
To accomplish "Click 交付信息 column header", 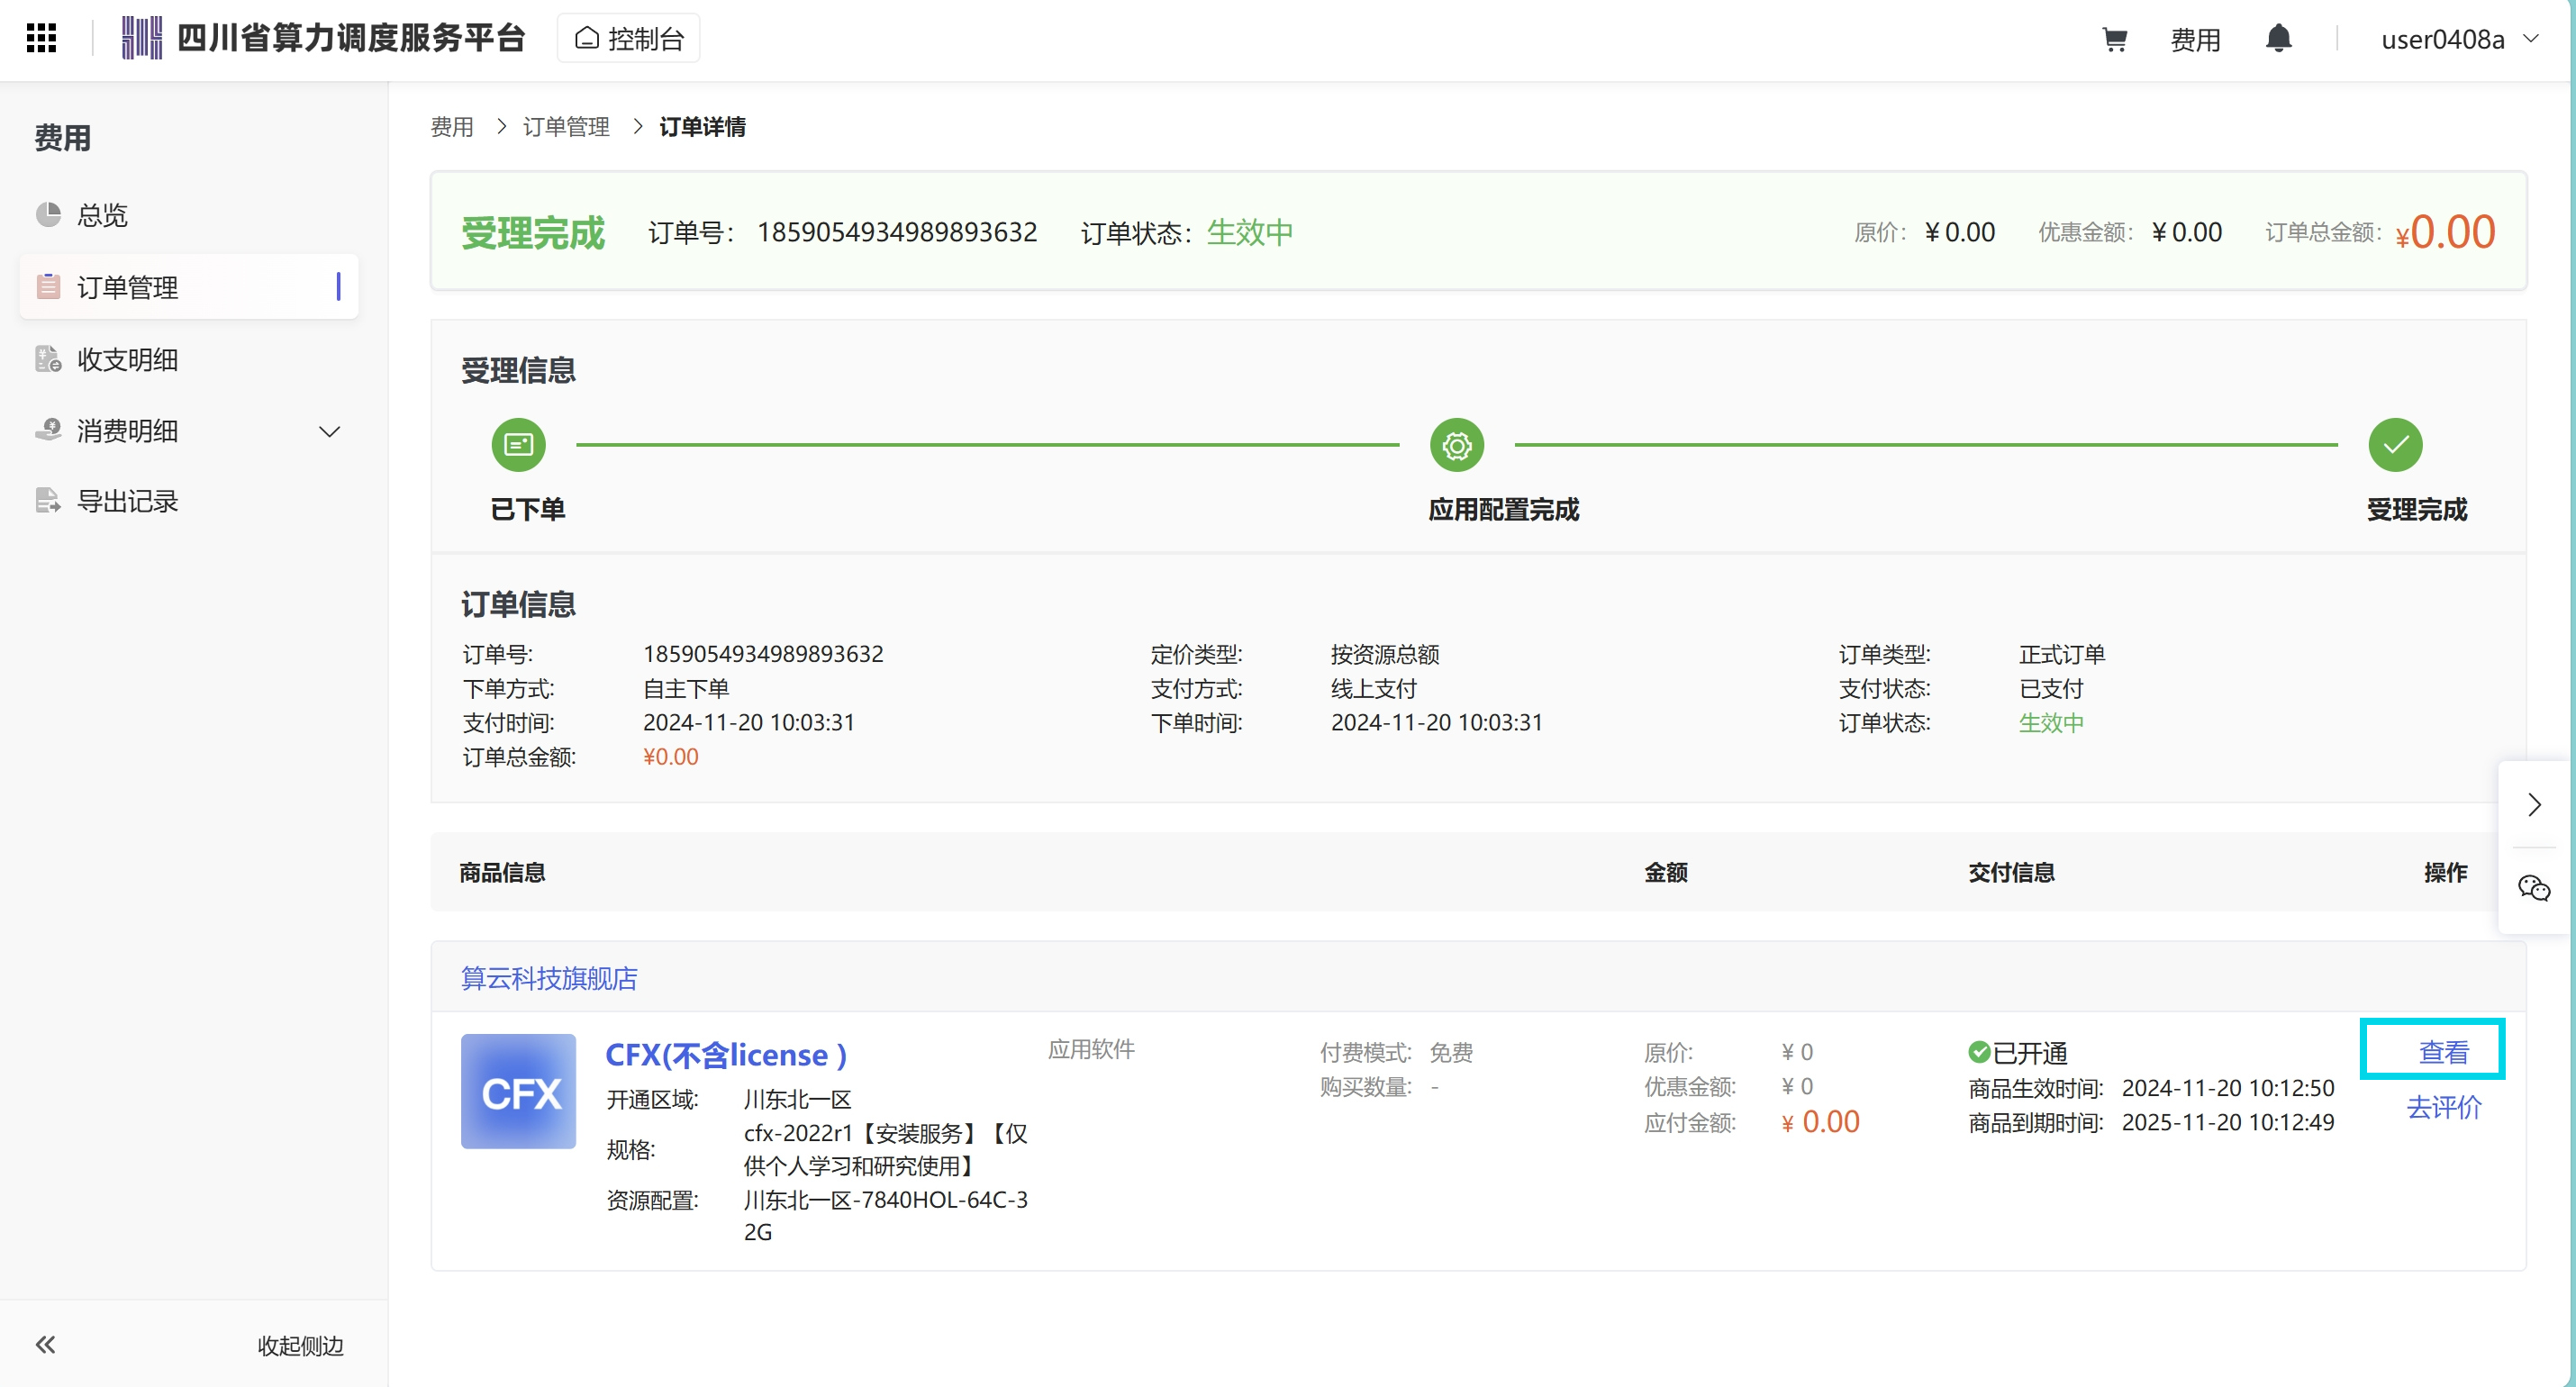I will pyautogui.click(x=2011, y=872).
